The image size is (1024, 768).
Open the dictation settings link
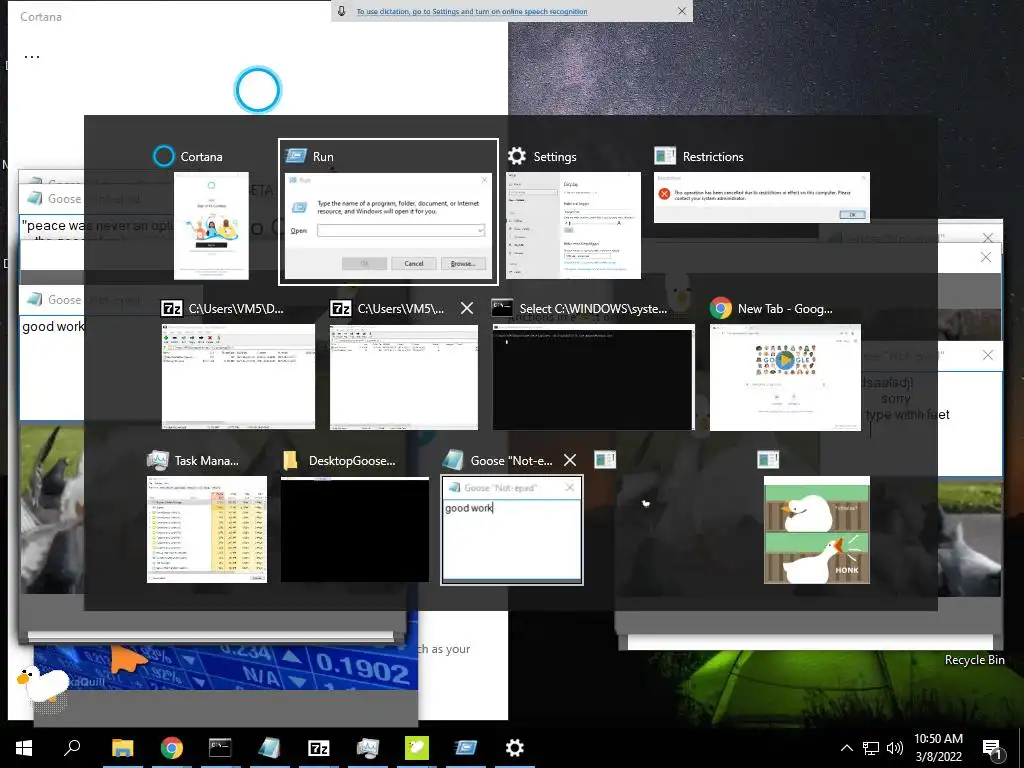click(x=472, y=11)
